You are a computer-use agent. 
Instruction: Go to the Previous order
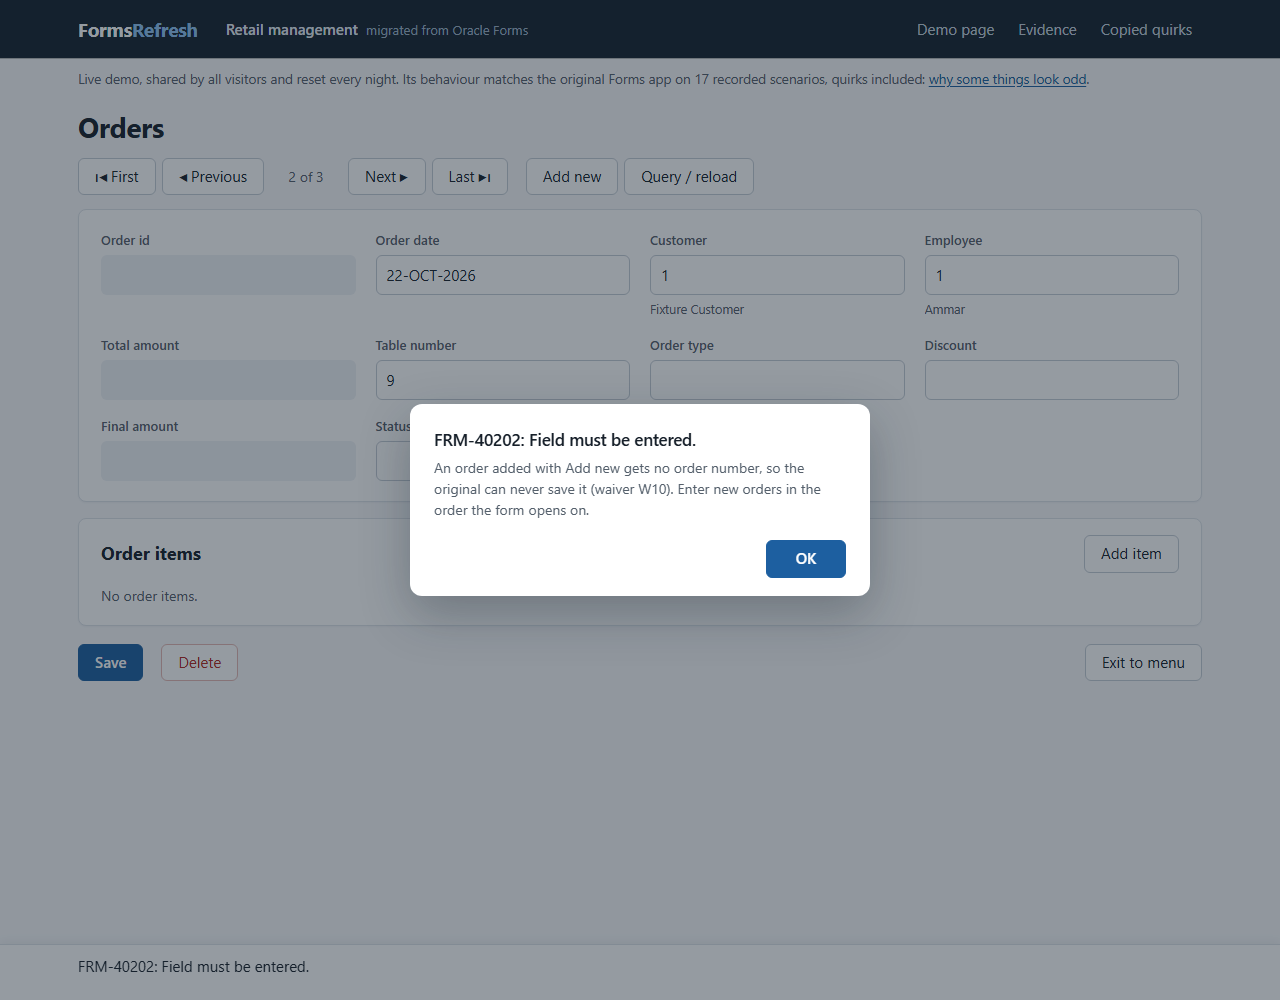click(213, 177)
